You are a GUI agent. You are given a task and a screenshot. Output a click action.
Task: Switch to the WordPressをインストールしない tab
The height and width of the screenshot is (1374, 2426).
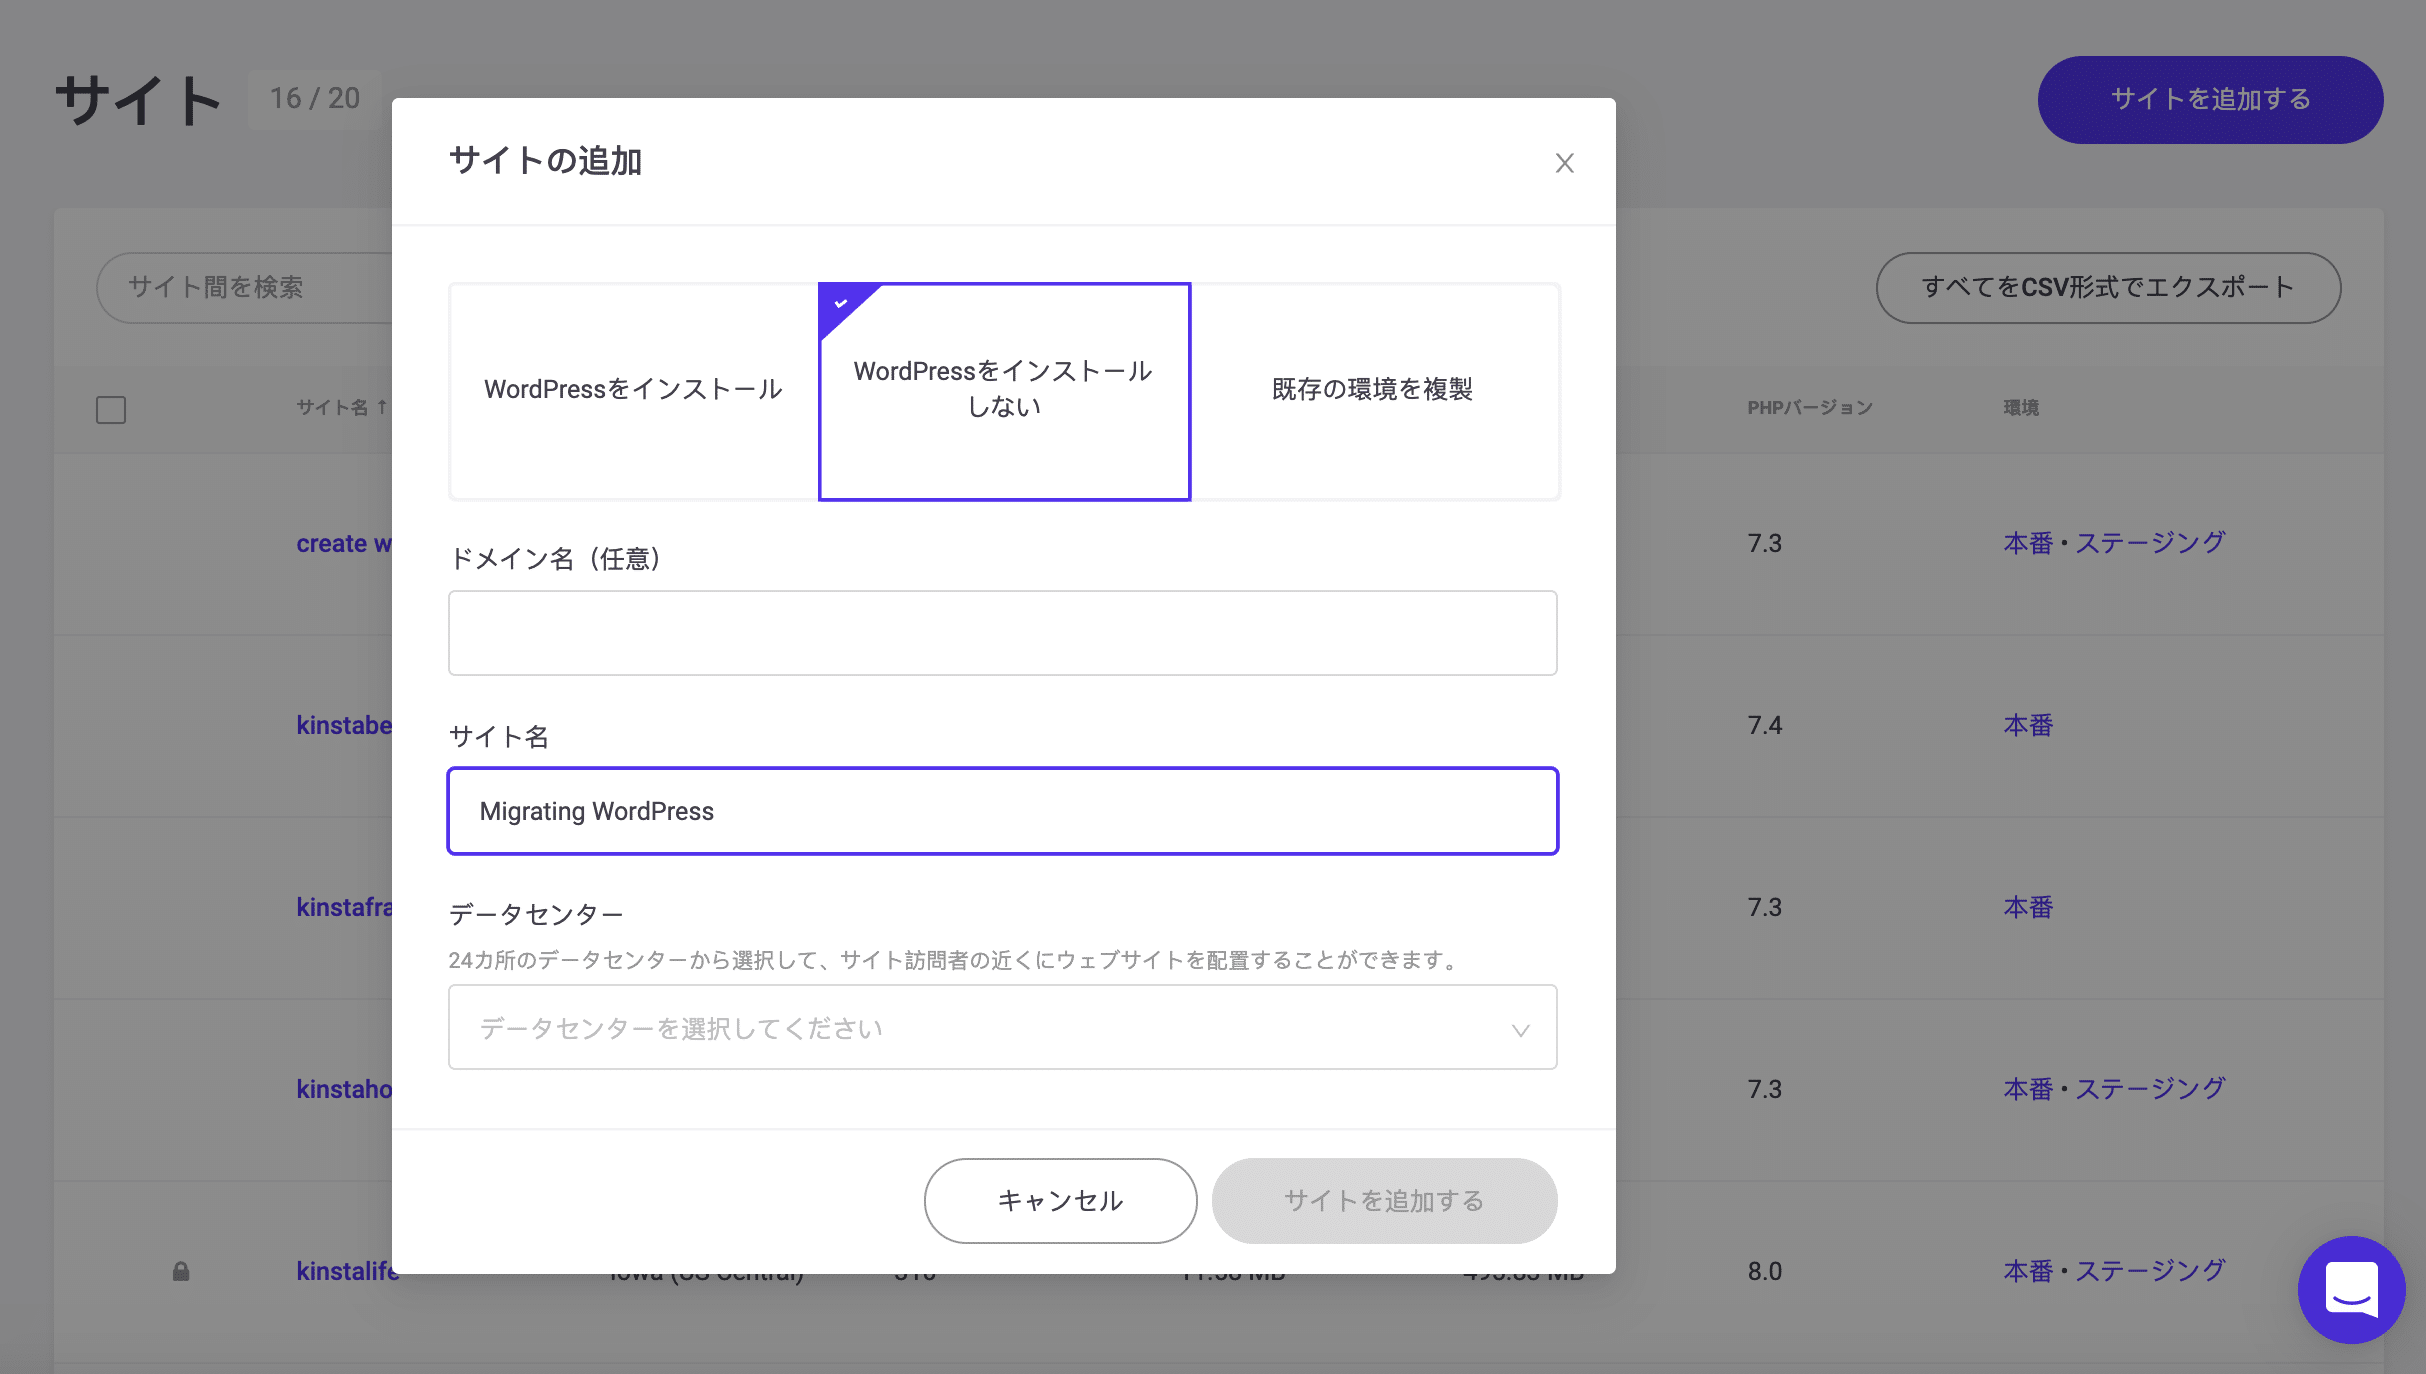1003,390
